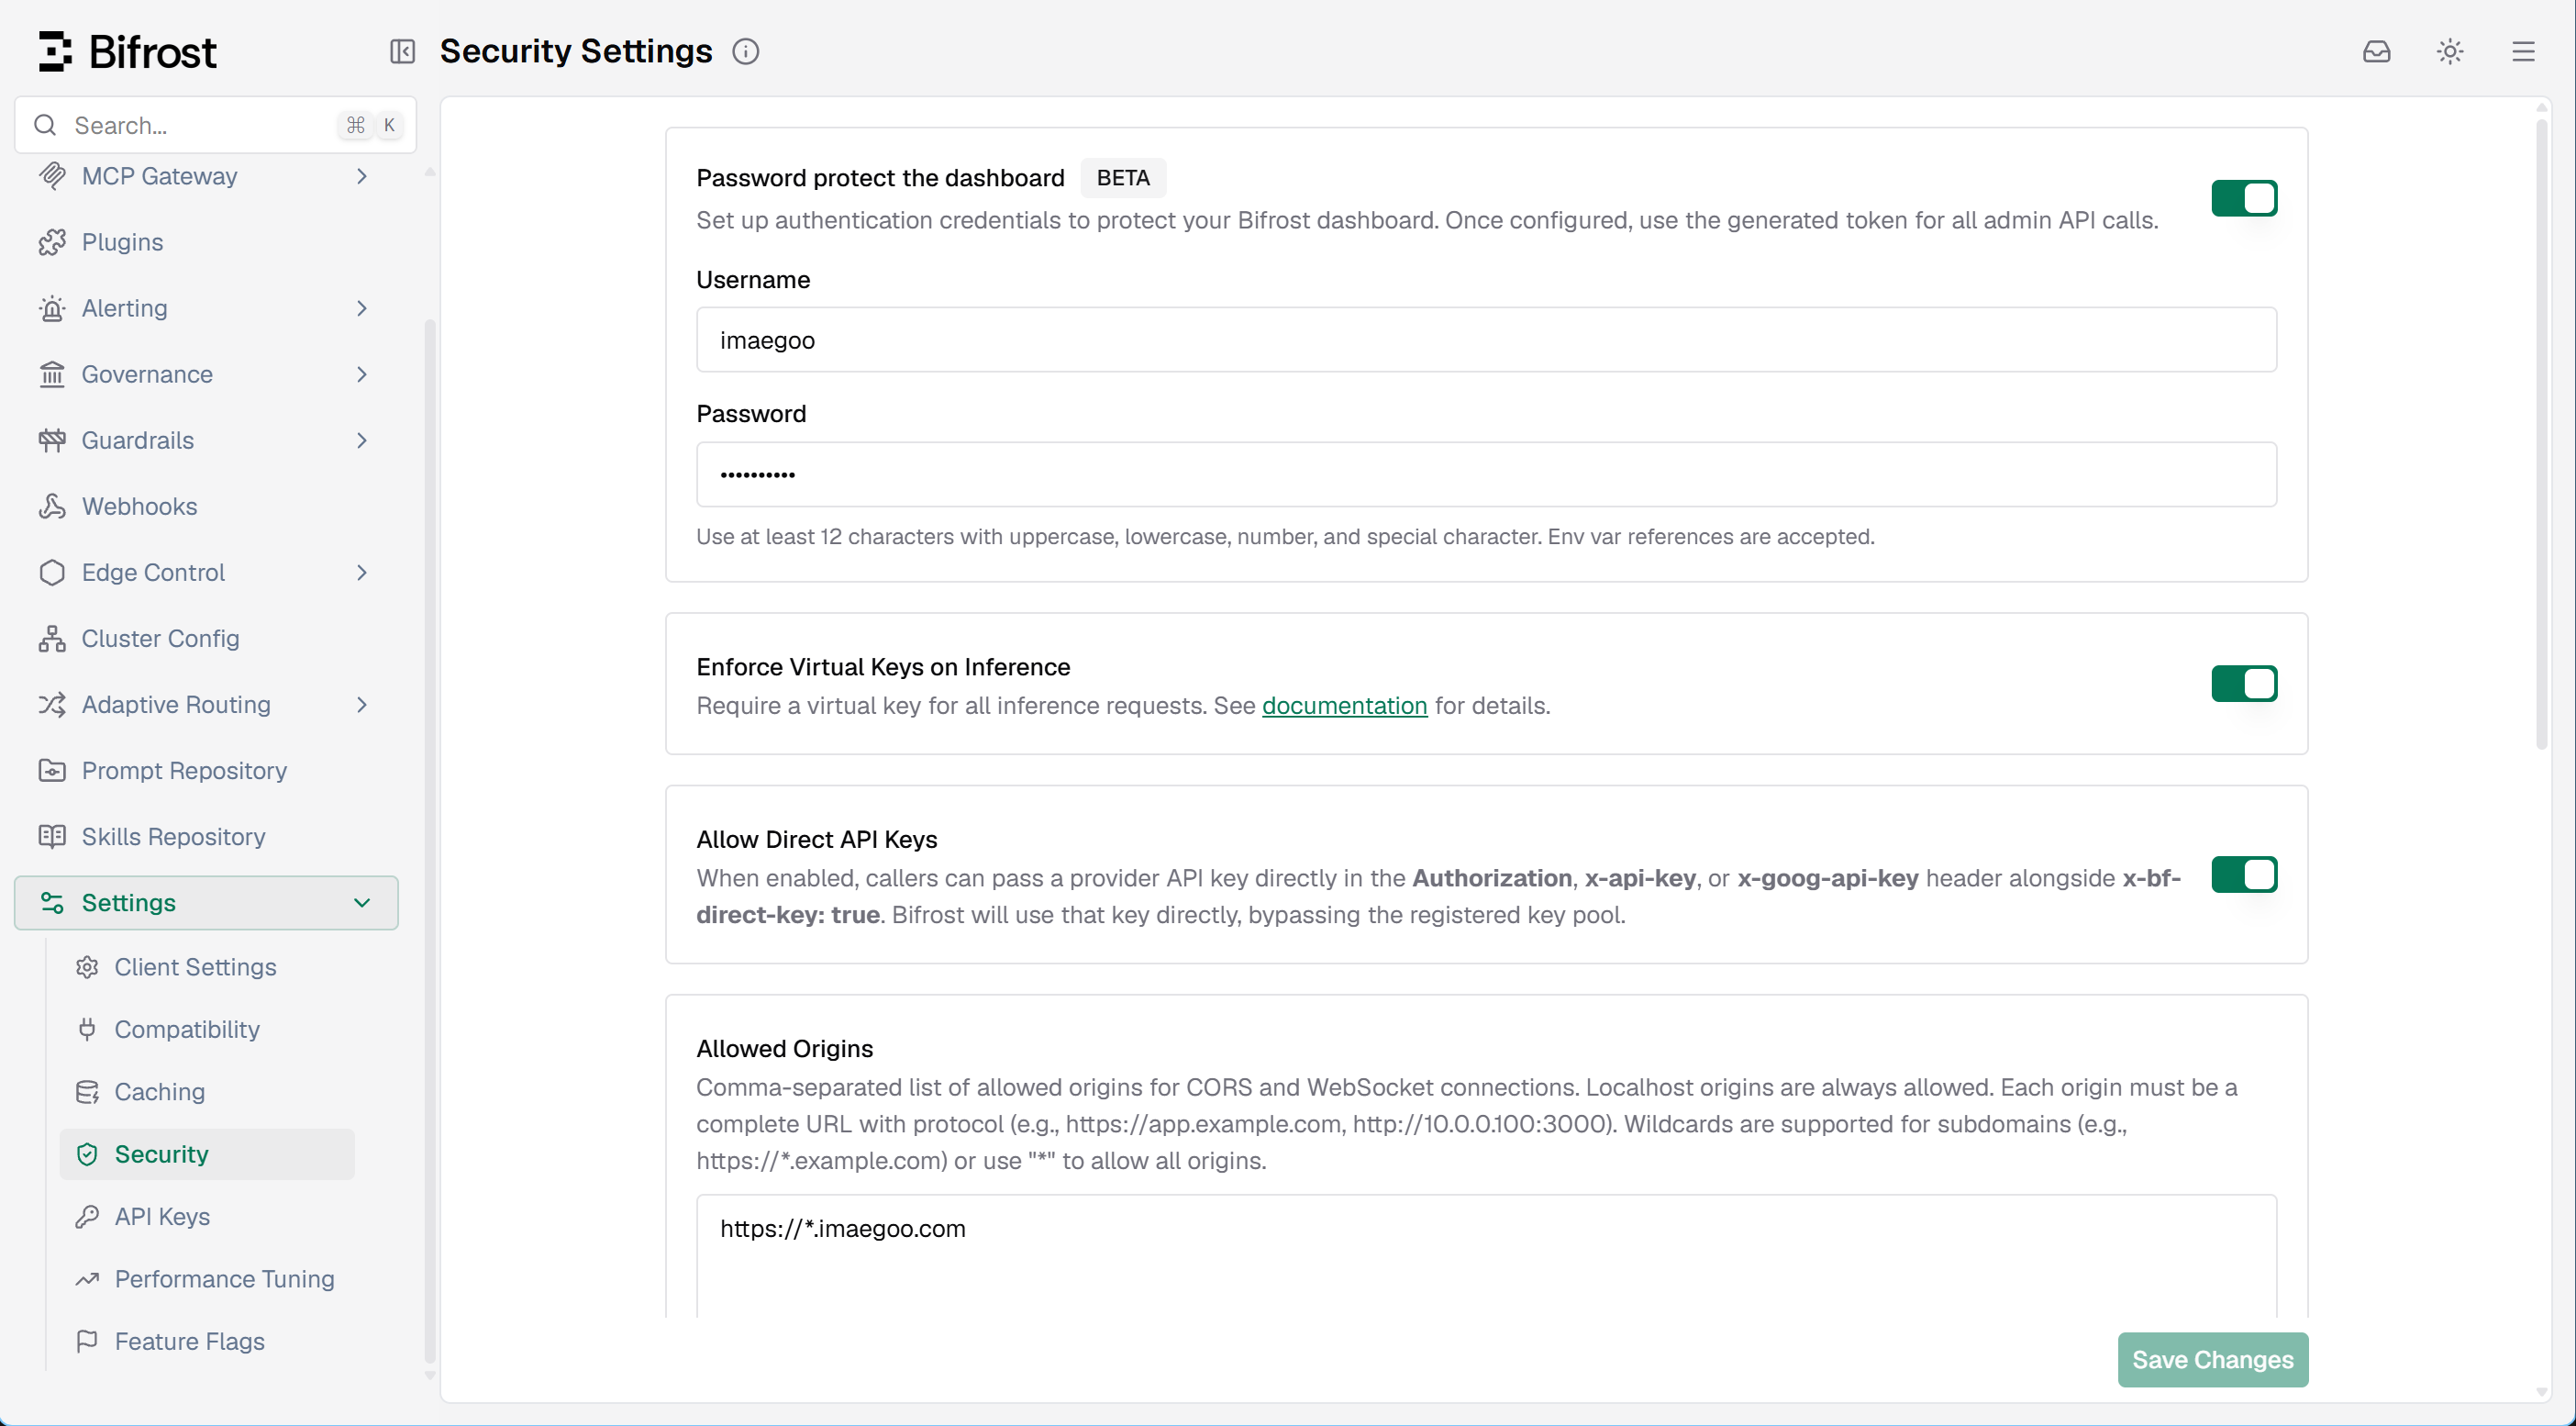This screenshot has width=2576, height=1426.
Task: Expand the Governance submenu chevron
Action: (x=362, y=374)
